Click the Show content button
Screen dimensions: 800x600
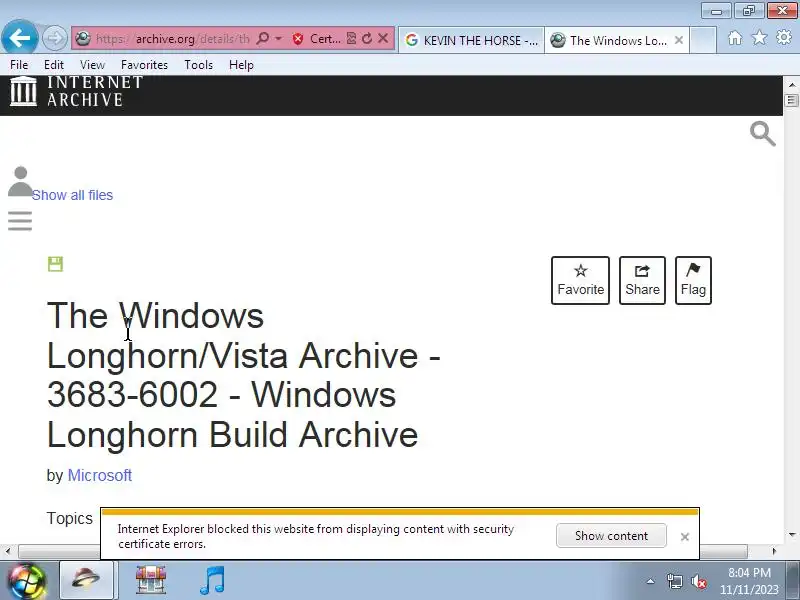pyautogui.click(x=611, y=536)
